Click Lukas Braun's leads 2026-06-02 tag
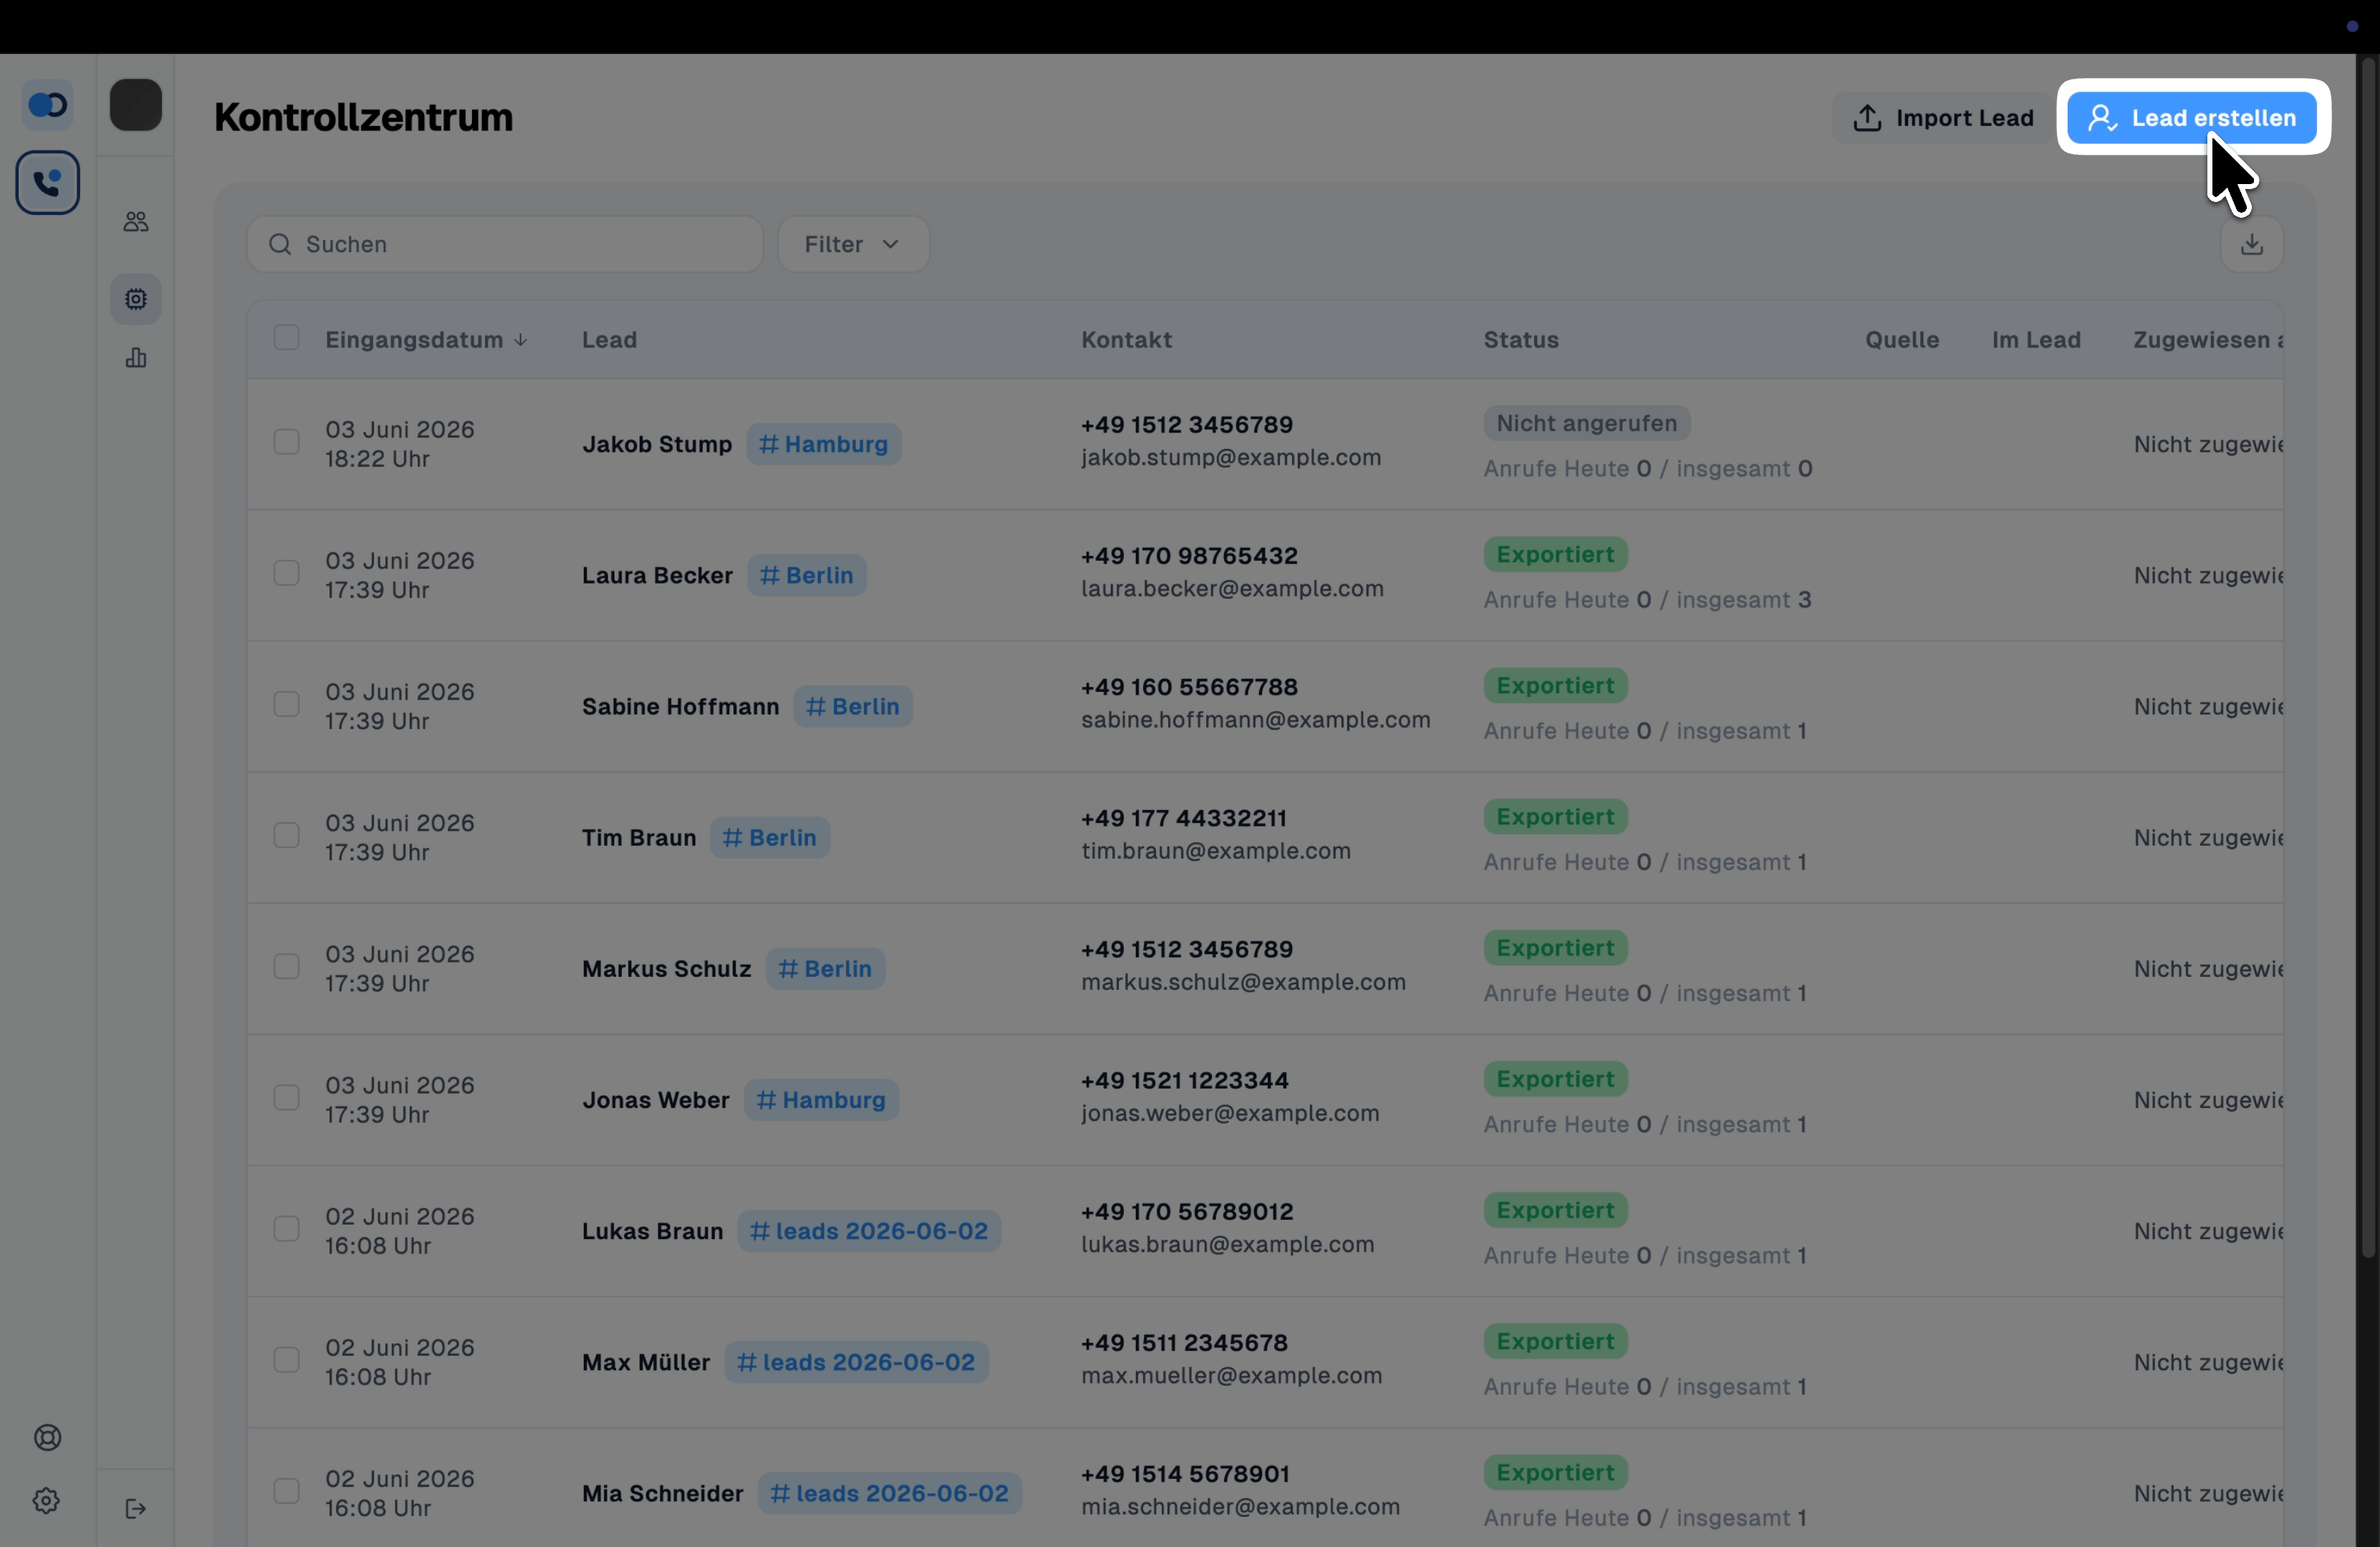The image size is (2380, 1547). (x=869, y=1231)
